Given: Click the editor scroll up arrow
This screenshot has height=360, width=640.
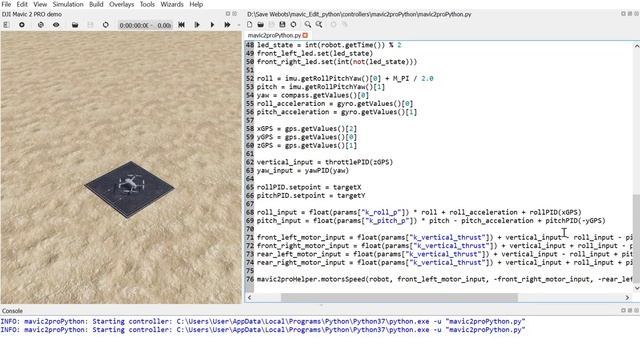Looking at the screenshot, I should [x=636, y=47].
